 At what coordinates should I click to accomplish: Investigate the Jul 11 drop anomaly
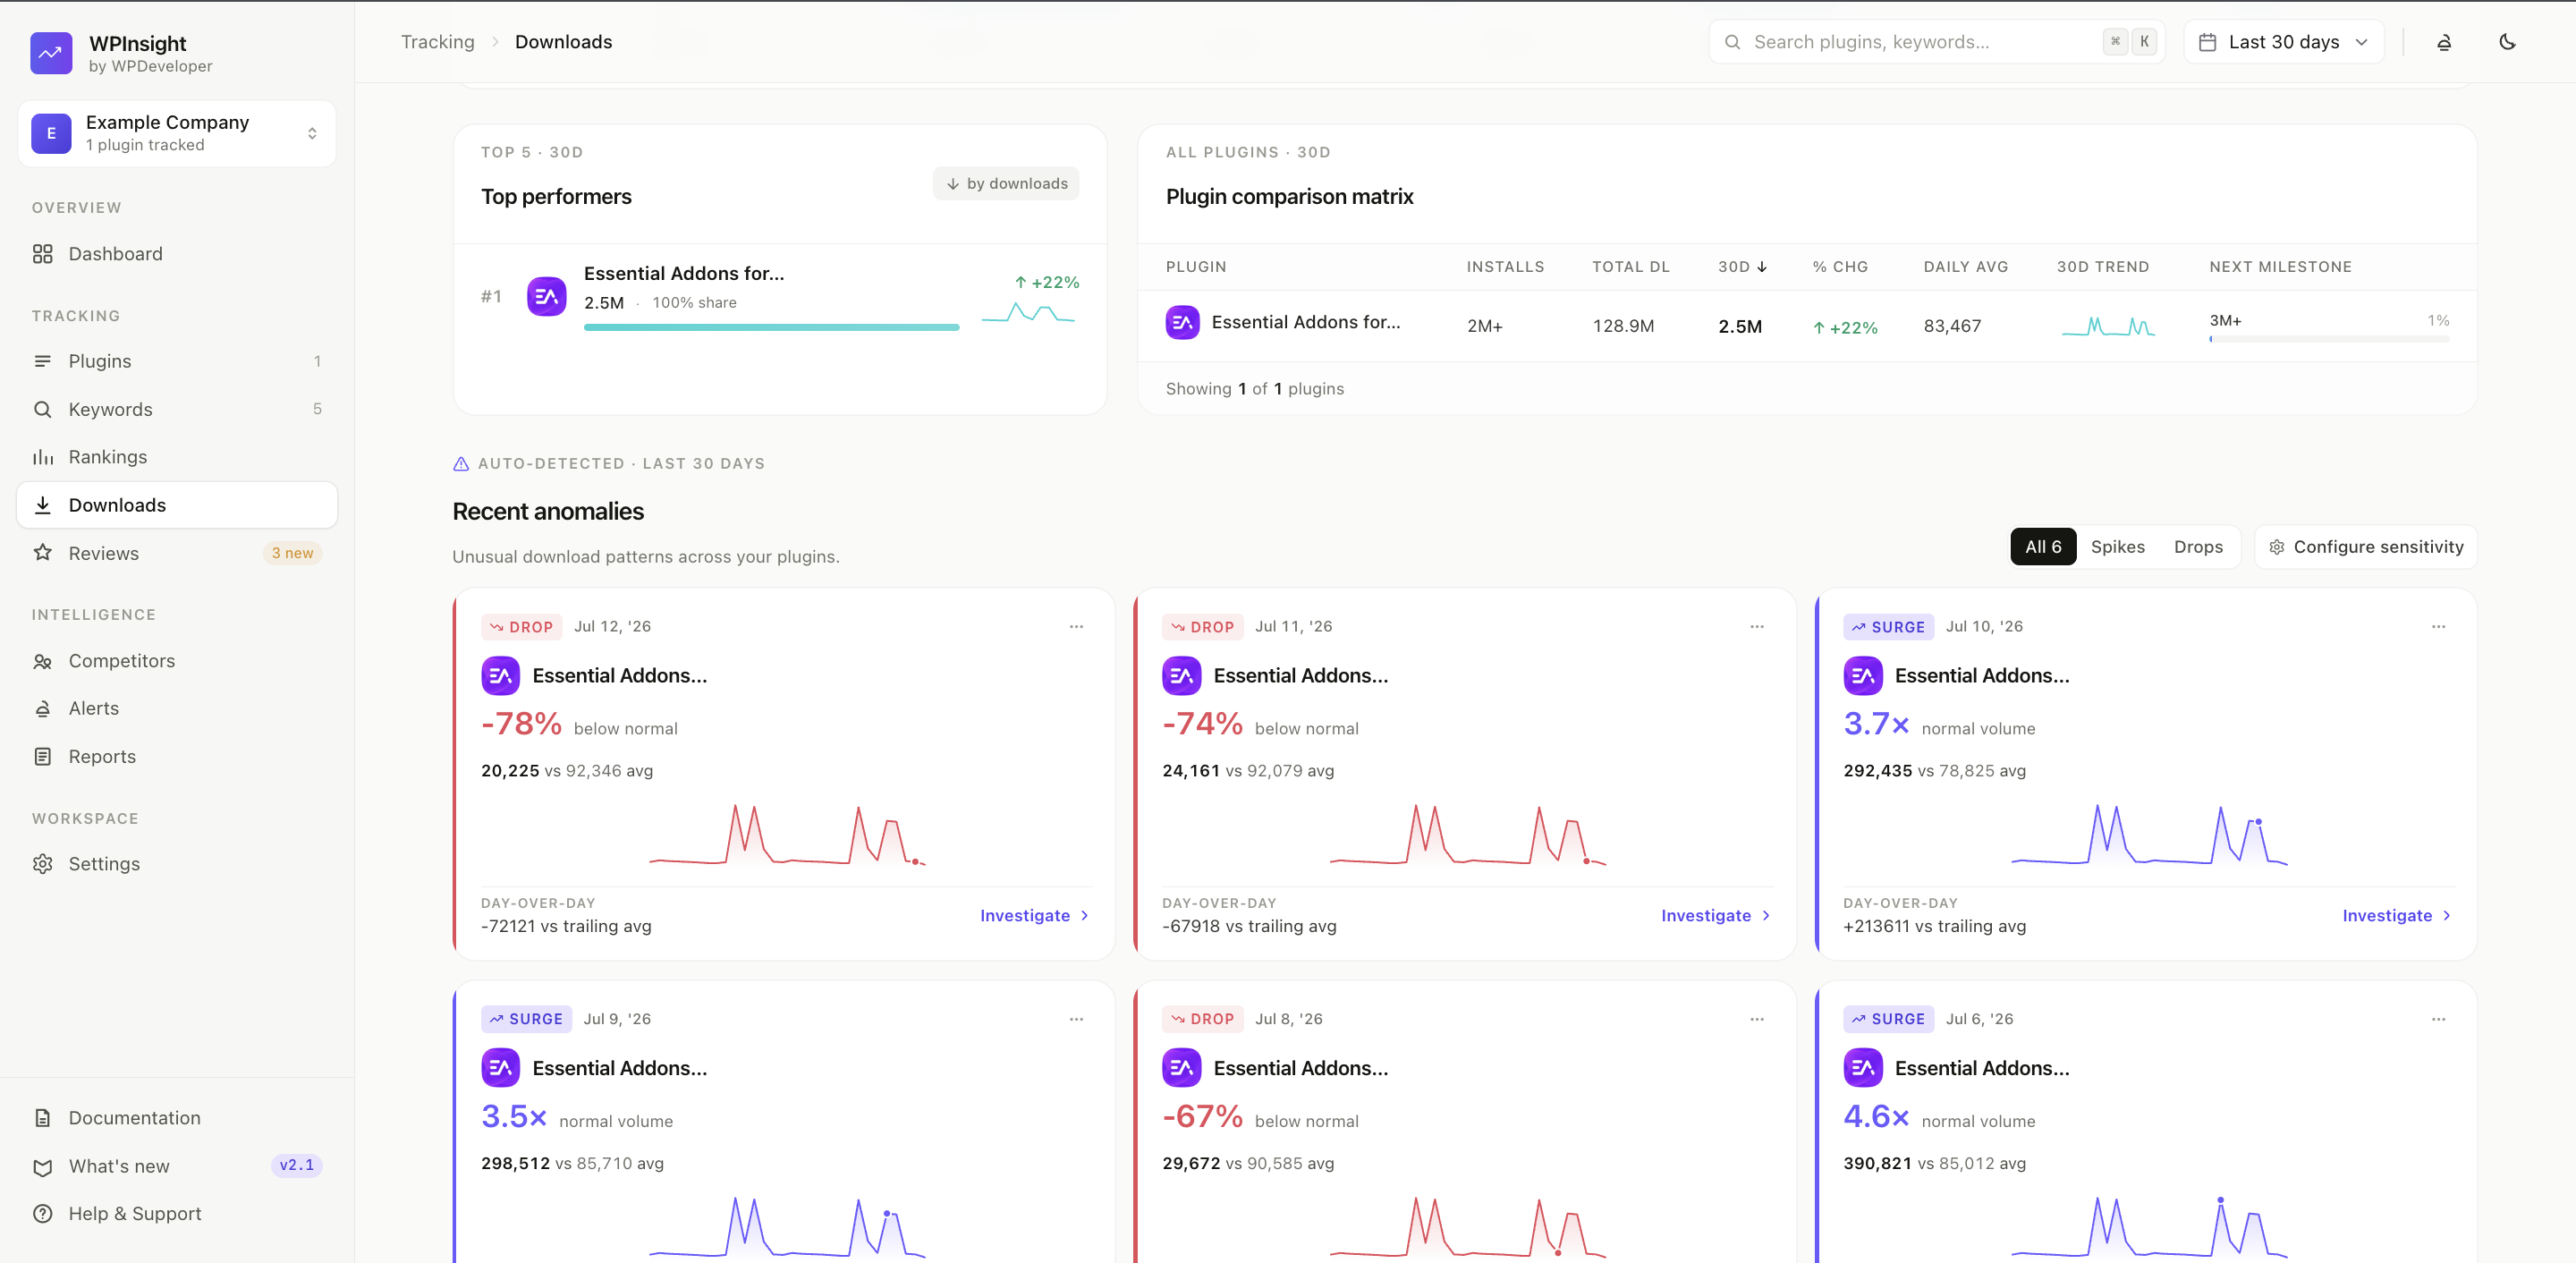1715,916
